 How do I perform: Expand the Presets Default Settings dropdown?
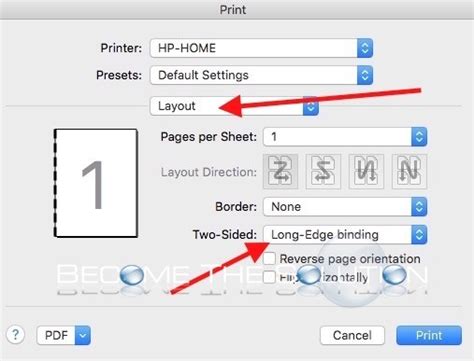(x=261, y=75)
